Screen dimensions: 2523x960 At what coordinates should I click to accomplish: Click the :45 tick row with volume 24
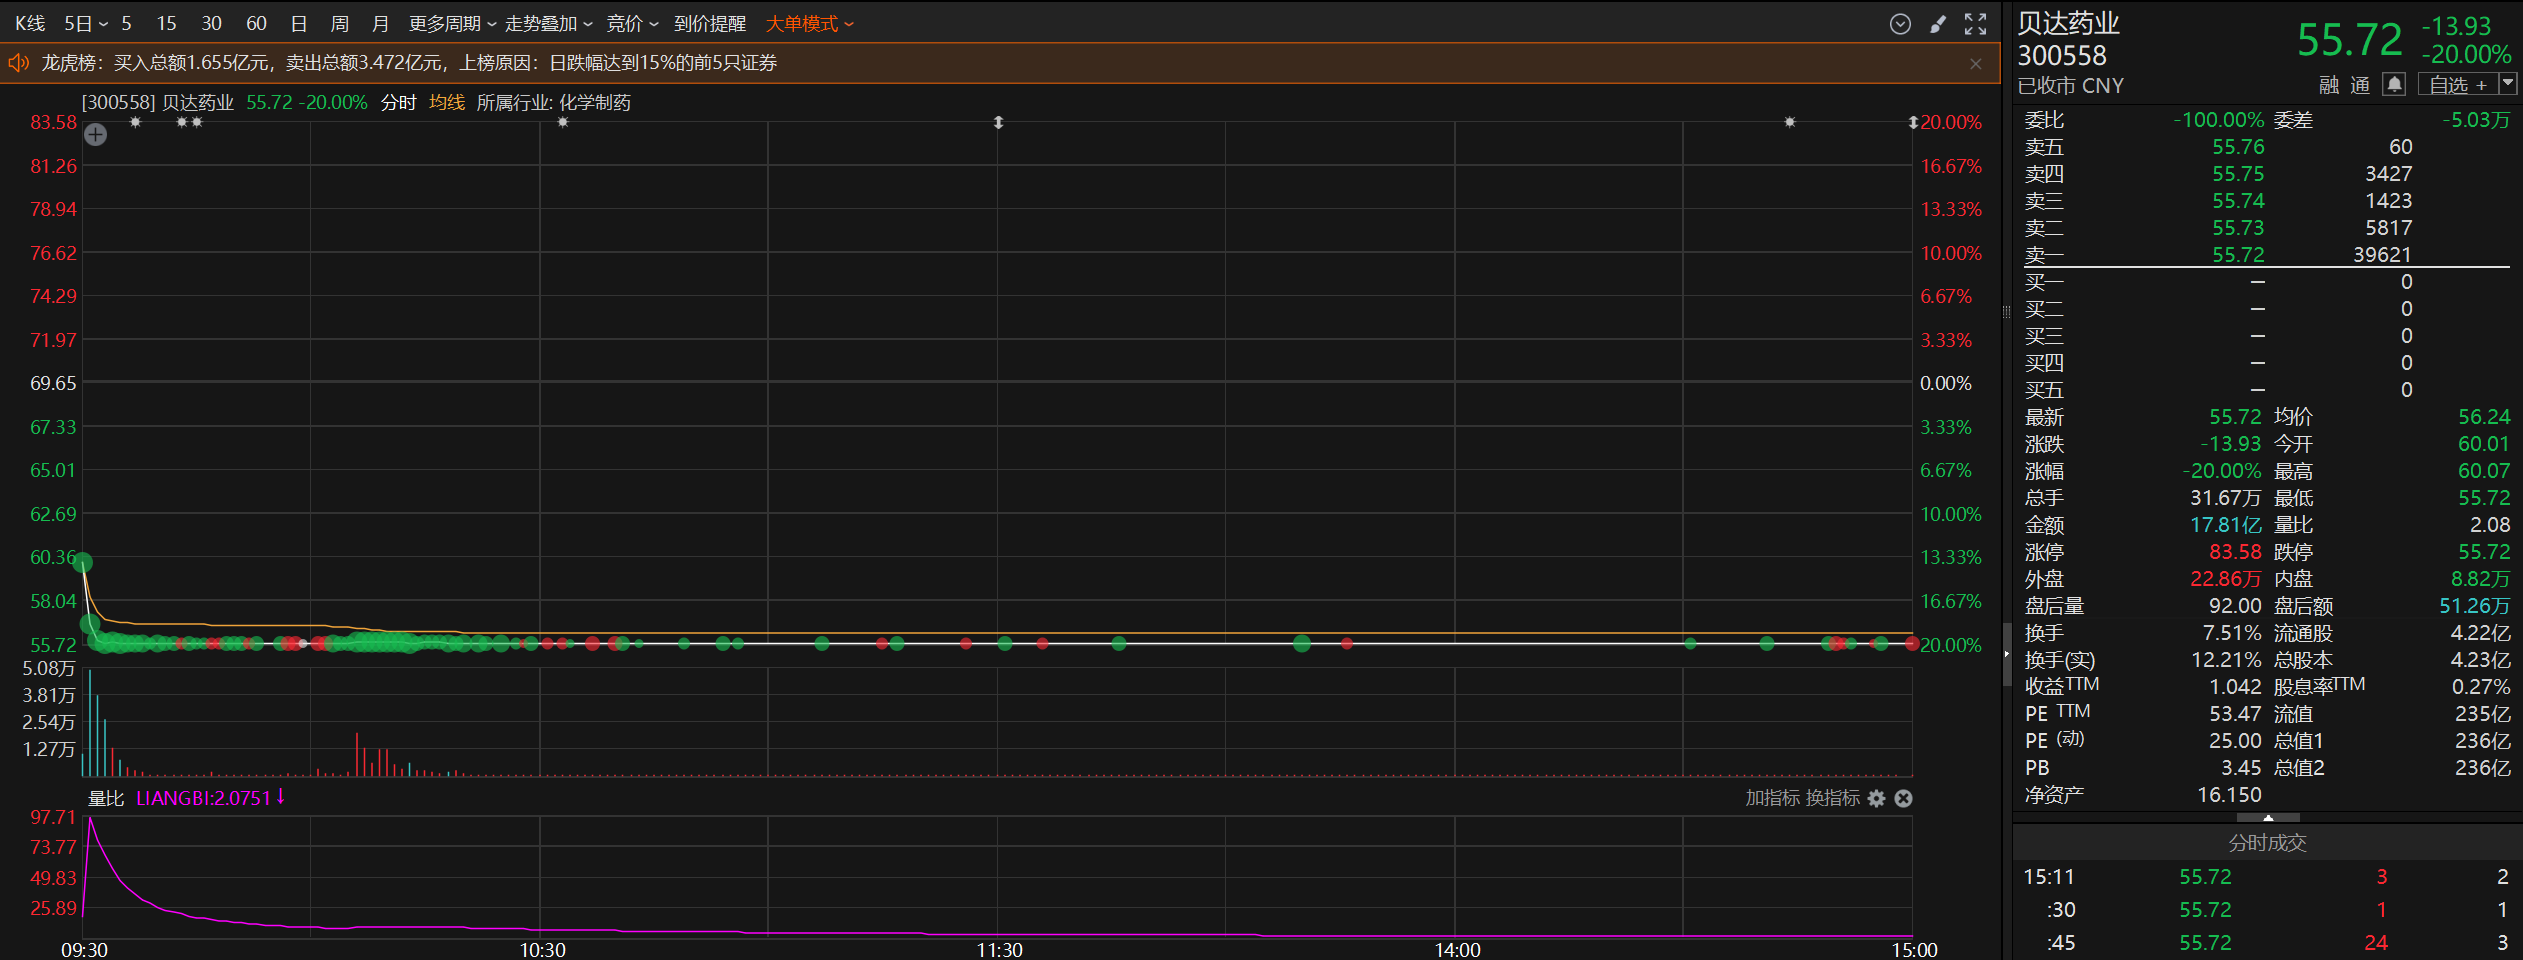click(2267, 943)
